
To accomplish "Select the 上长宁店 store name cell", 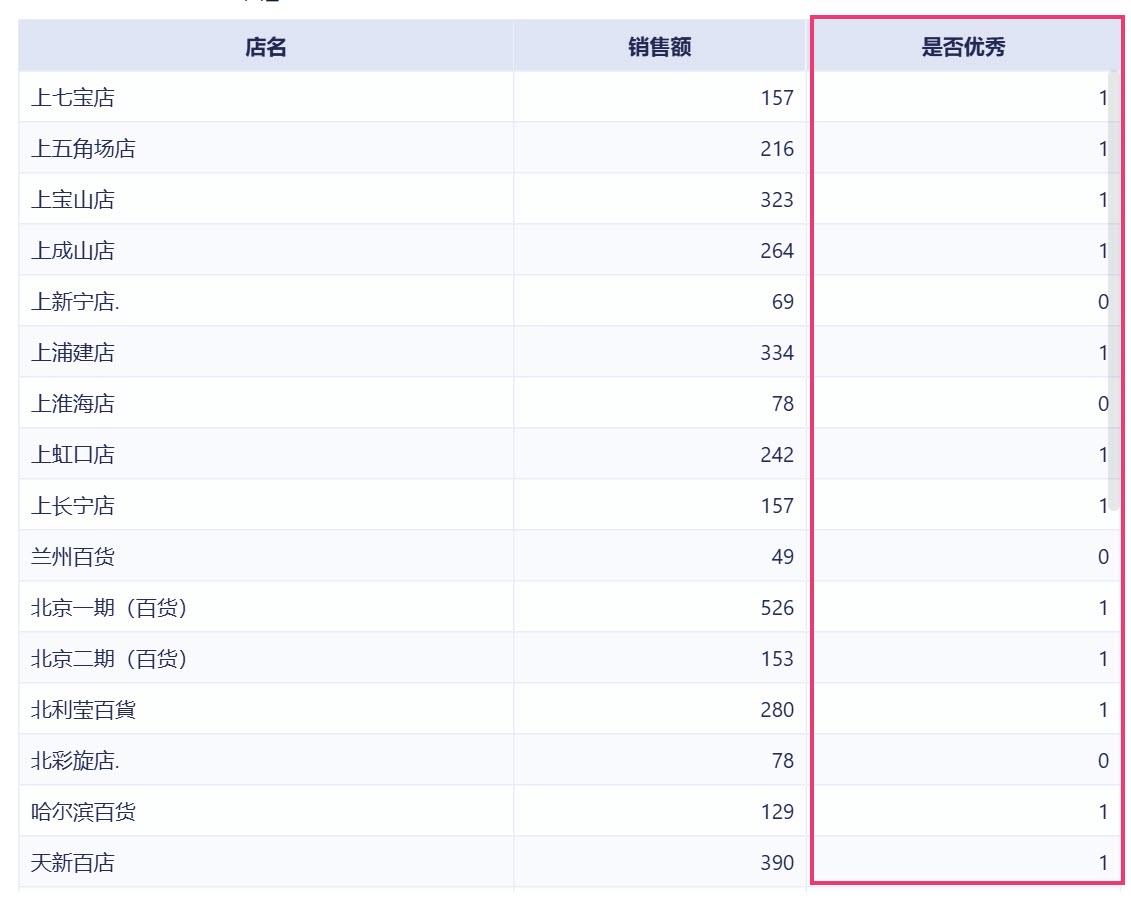I will (265, 506).
